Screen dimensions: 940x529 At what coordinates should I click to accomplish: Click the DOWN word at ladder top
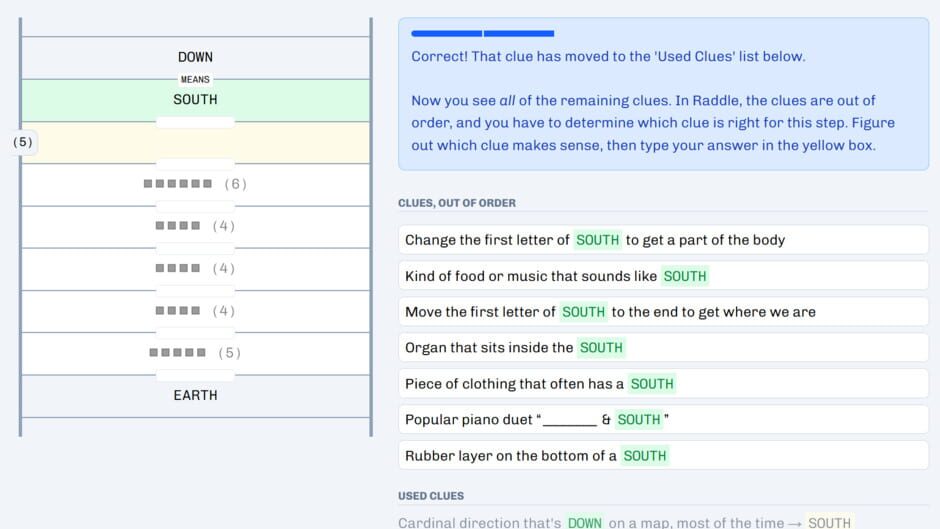tap(195, 57)
